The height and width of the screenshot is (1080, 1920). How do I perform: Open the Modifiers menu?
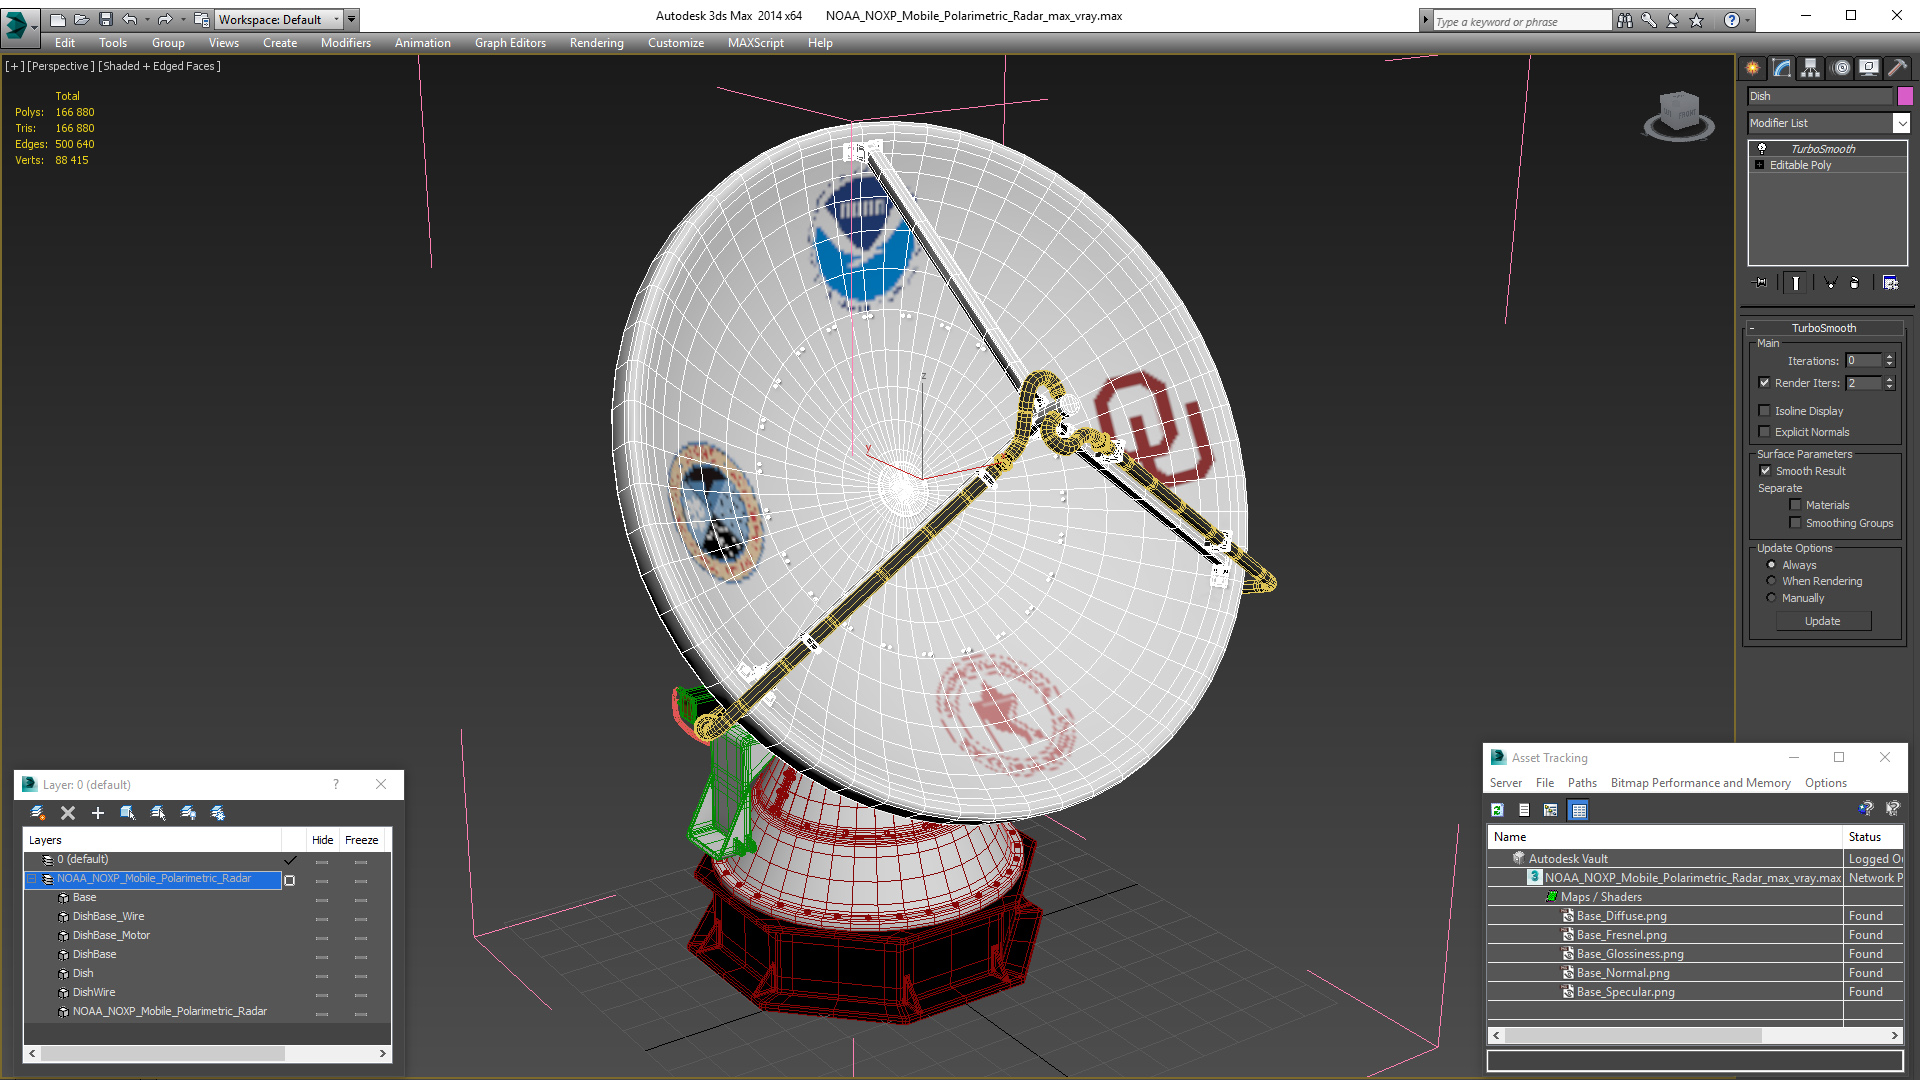[x=345, y=43]
